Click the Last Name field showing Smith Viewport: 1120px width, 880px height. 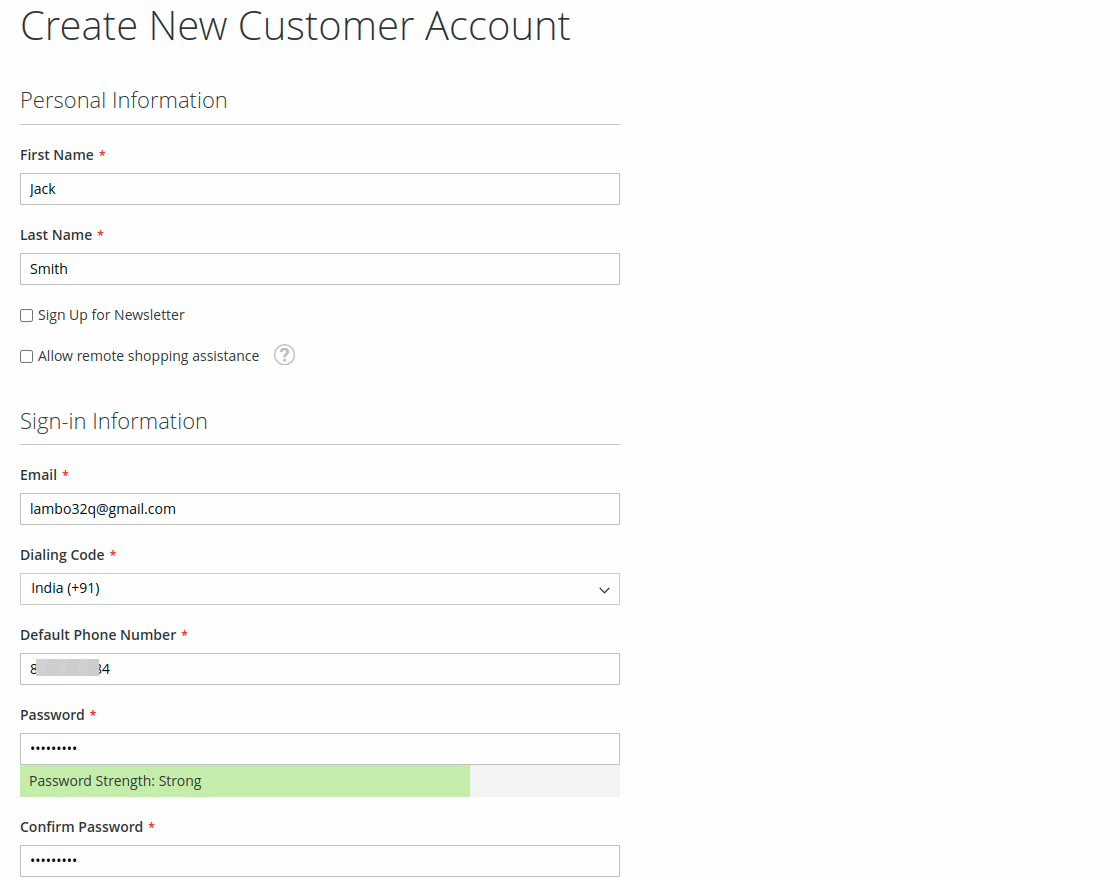(320, 268)
